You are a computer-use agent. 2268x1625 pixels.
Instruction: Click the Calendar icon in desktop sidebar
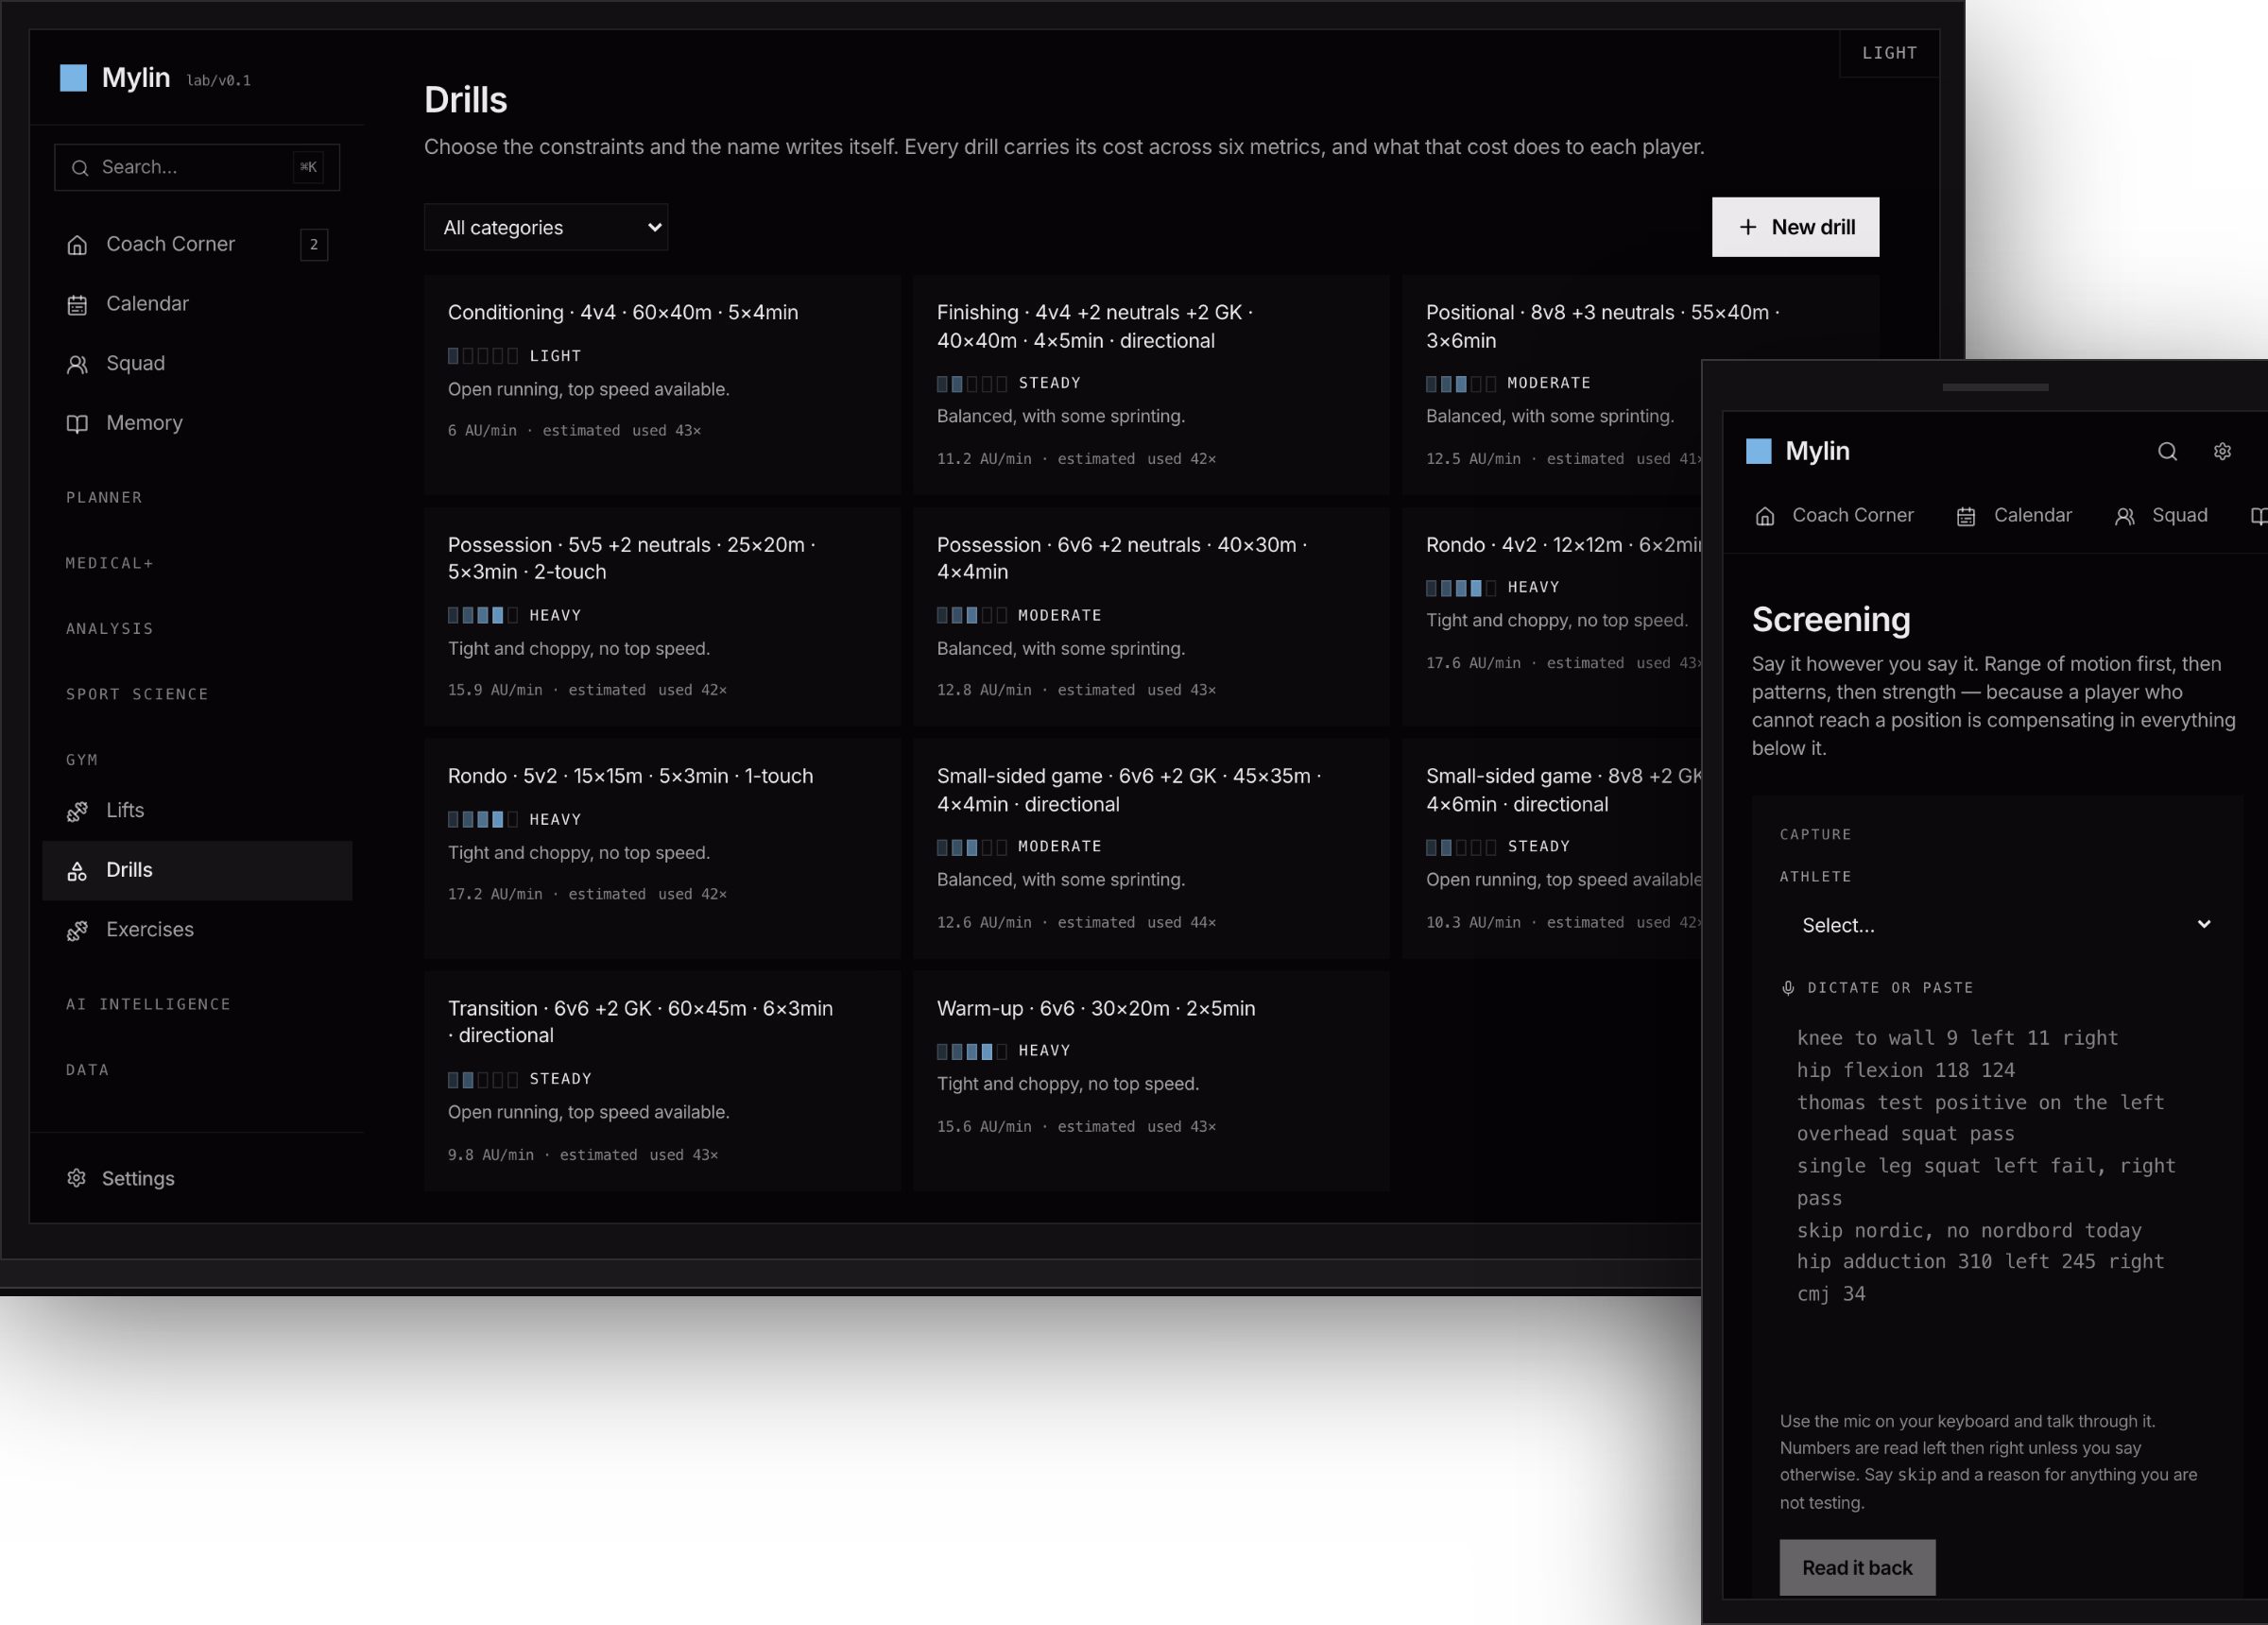point(77,305)
